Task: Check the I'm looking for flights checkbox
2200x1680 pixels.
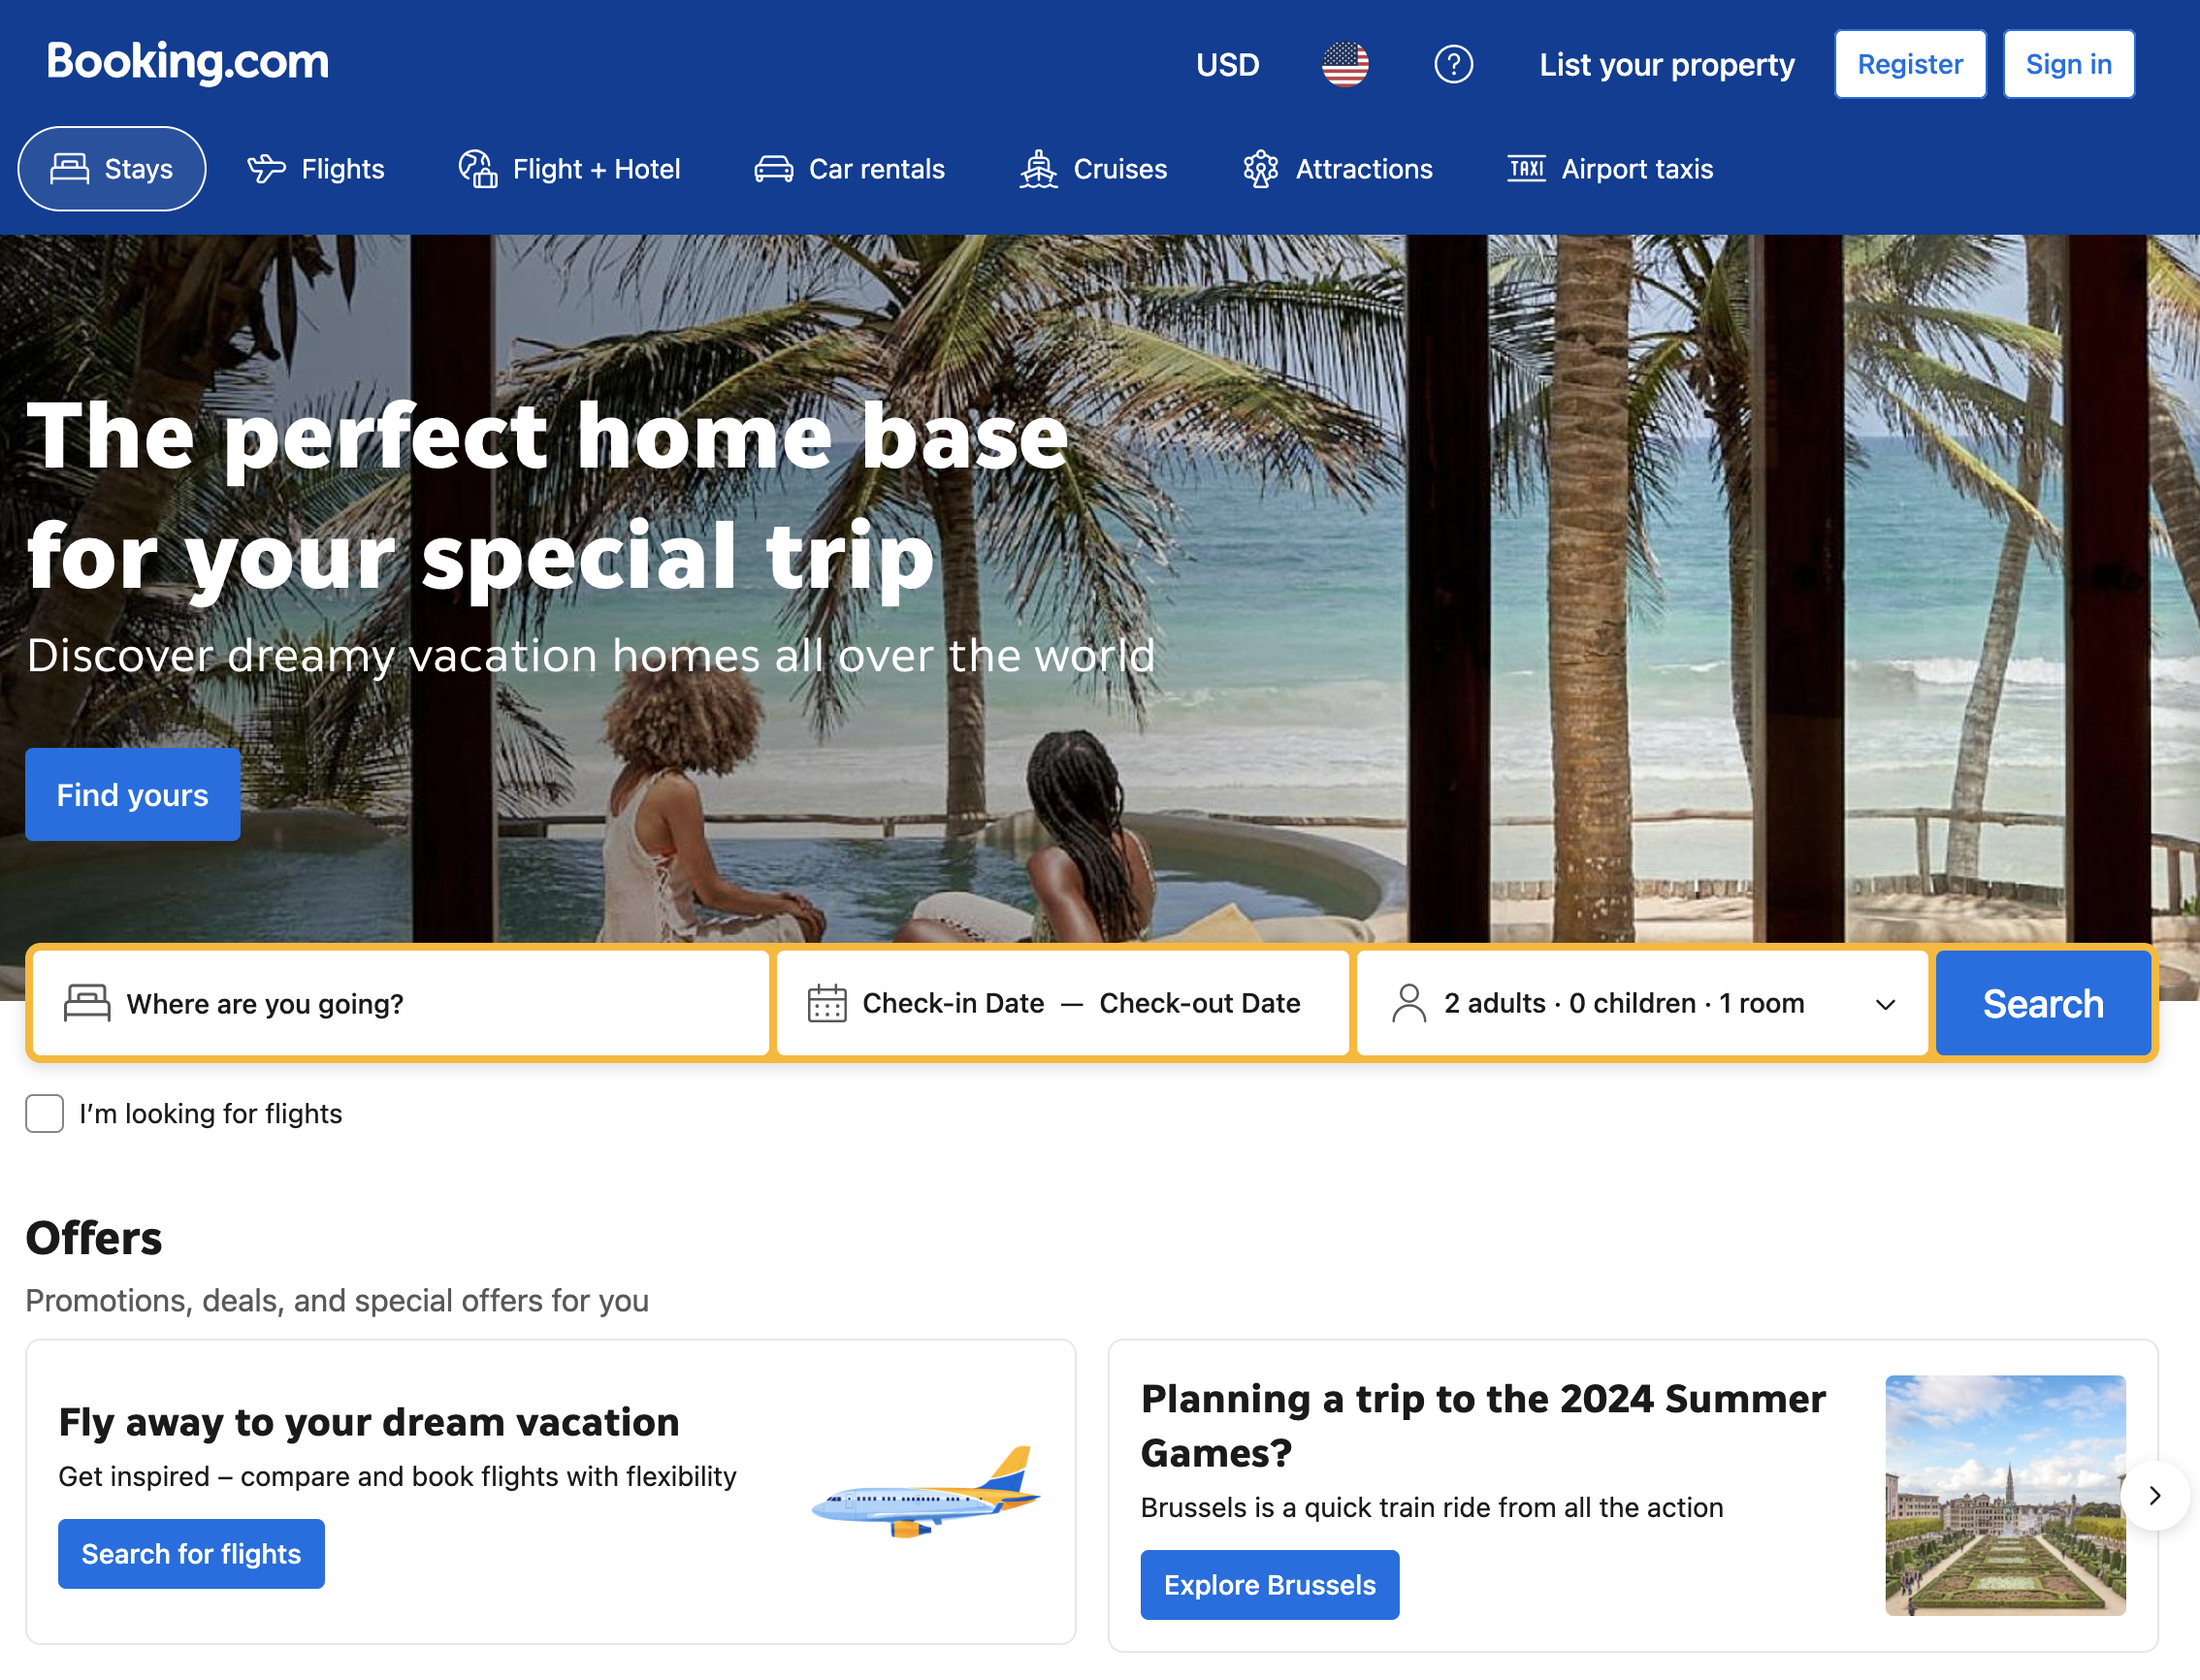Action: 45,1113
